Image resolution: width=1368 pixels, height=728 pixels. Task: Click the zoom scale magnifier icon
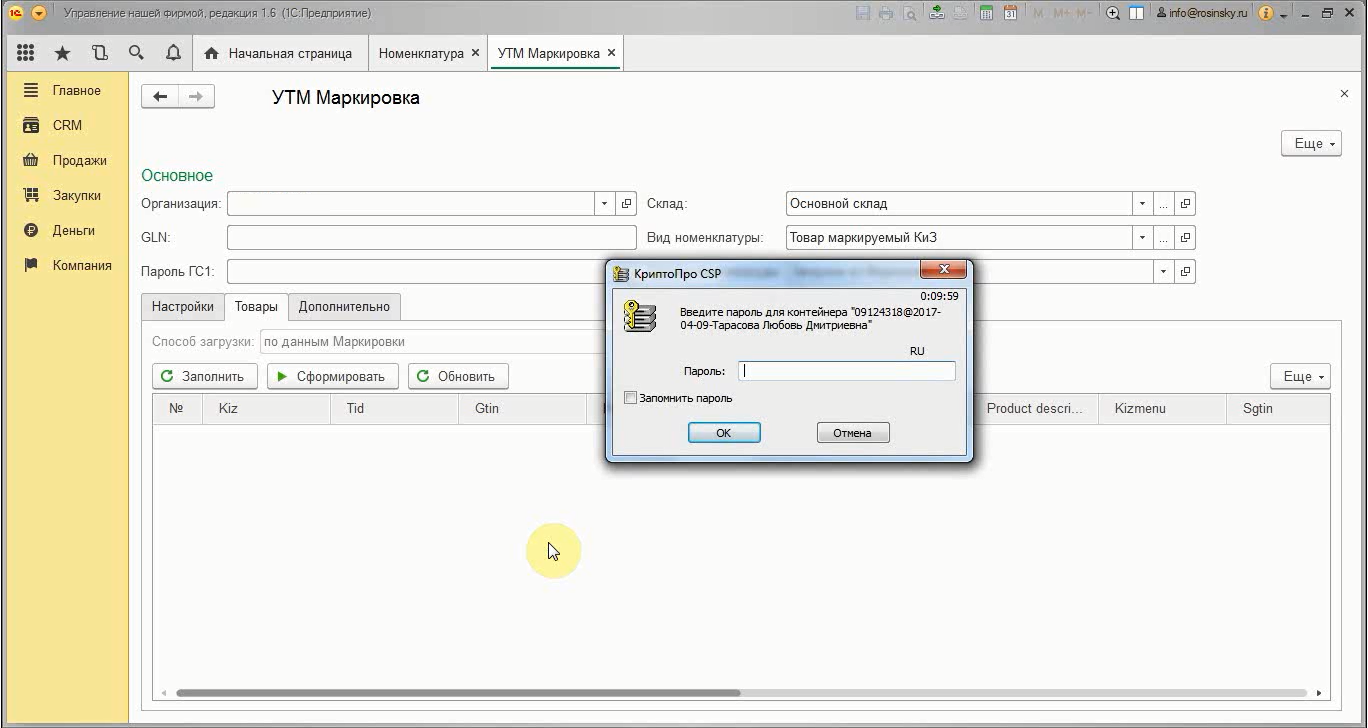(x=1113, y=13)
